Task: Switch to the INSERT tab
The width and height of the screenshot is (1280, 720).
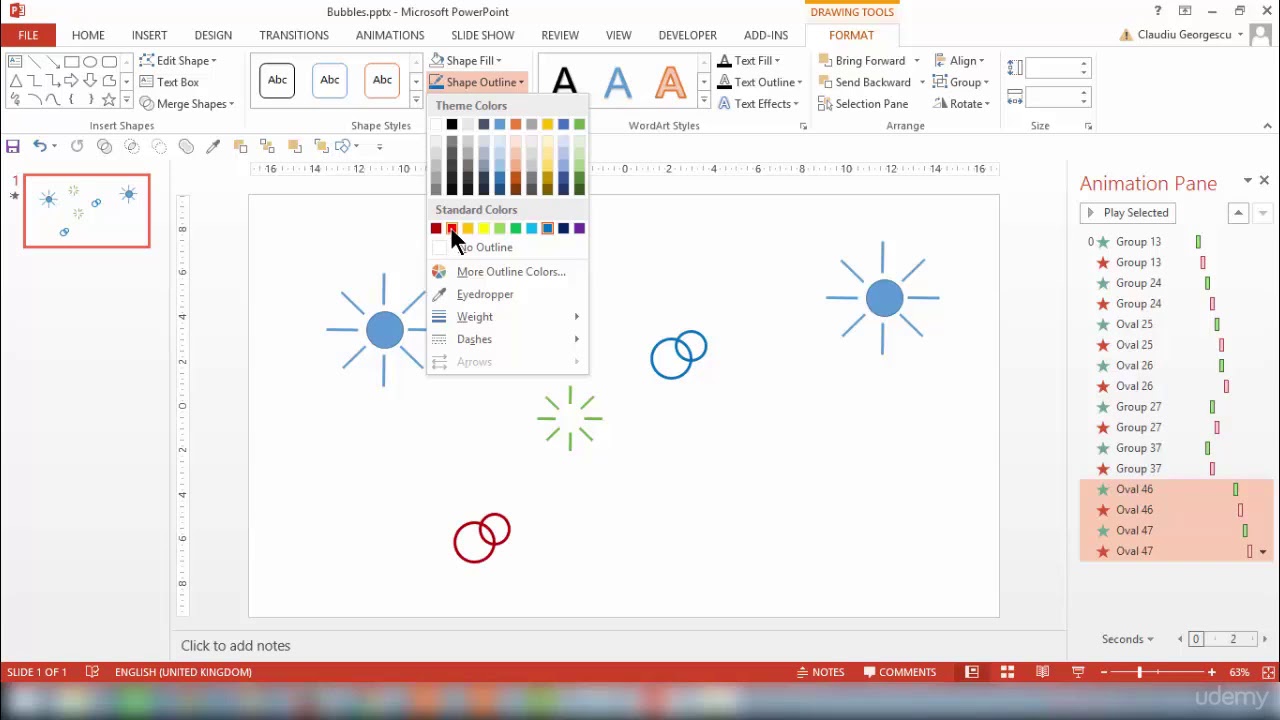Action: click(x=149, y=35)
